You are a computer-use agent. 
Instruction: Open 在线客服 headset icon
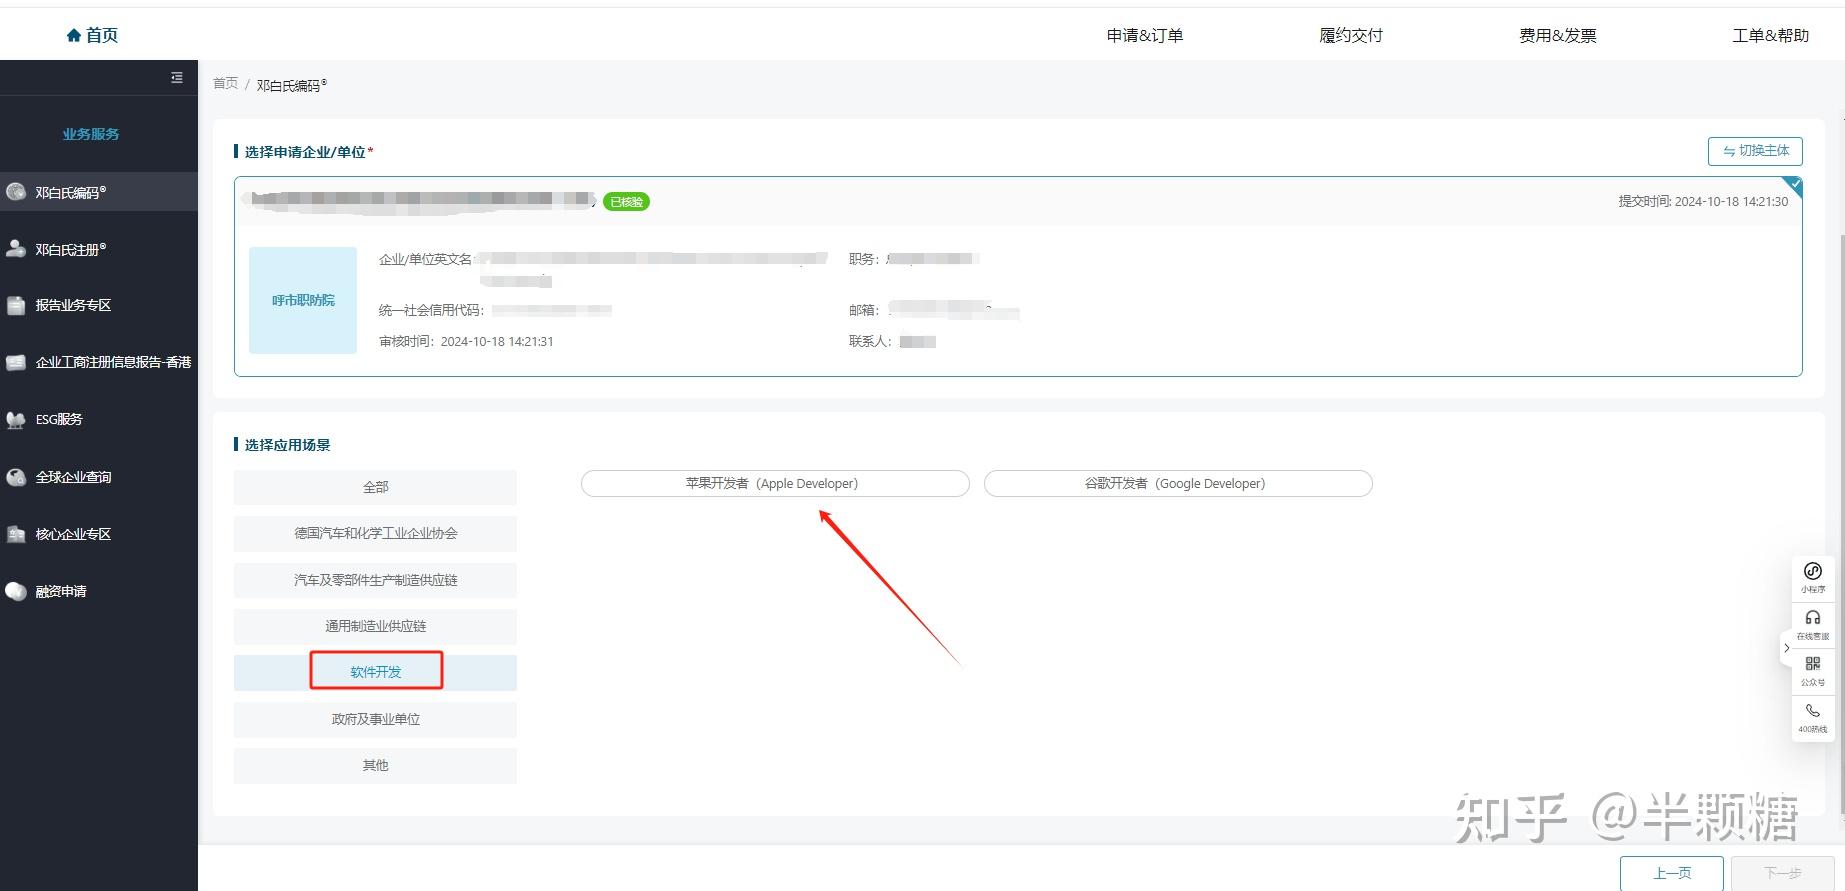[1812, 619]
